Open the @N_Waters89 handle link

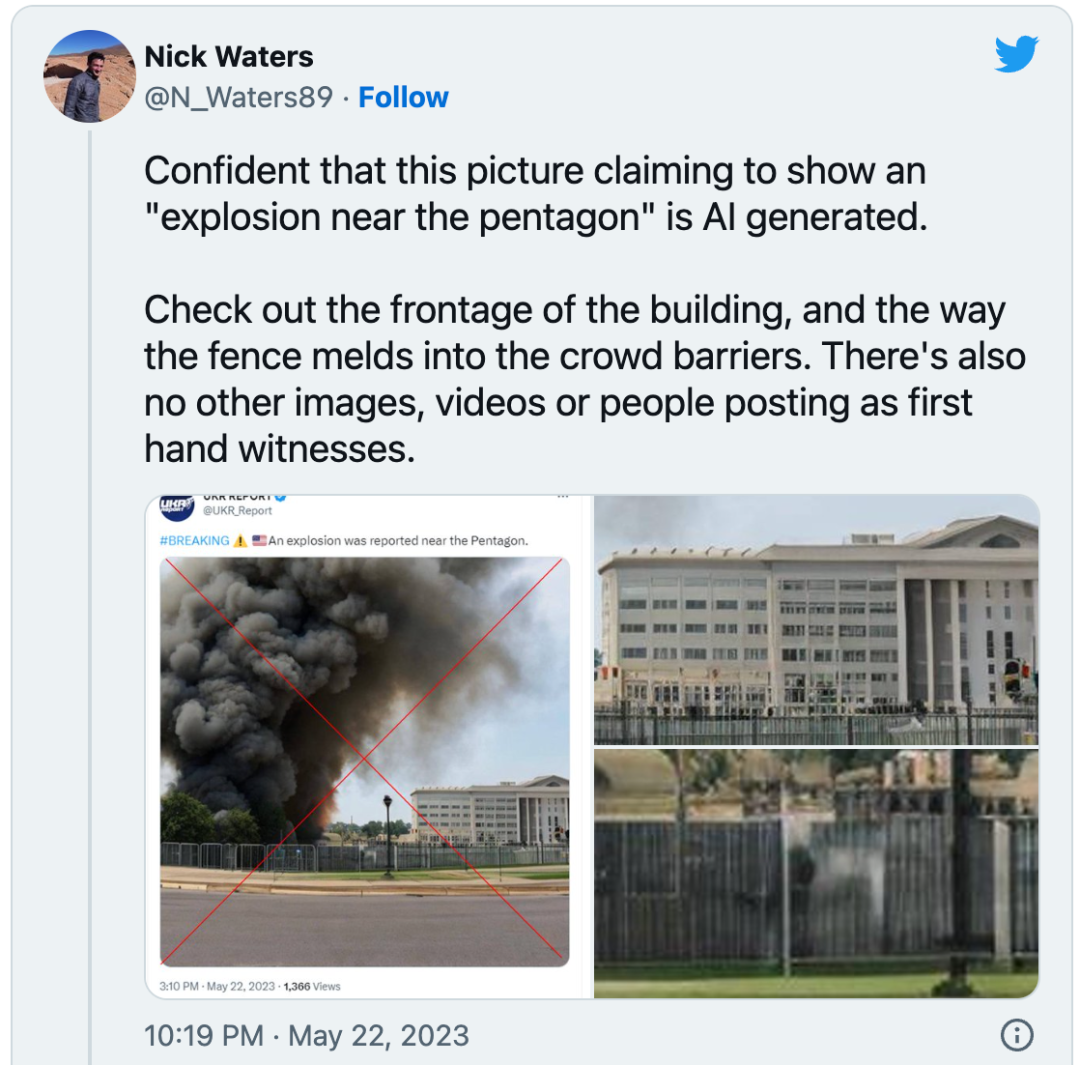click(x=238, y=97)
